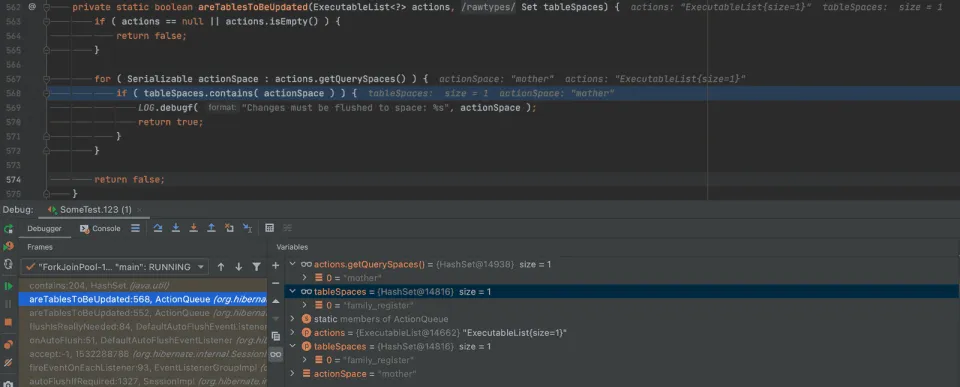Open View Breakpoints from debug sidebar

click(x=9, y=344)
